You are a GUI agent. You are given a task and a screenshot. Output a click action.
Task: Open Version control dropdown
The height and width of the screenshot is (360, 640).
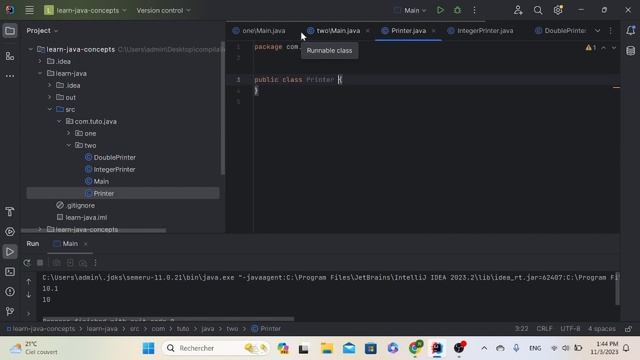tap(163, 10)
